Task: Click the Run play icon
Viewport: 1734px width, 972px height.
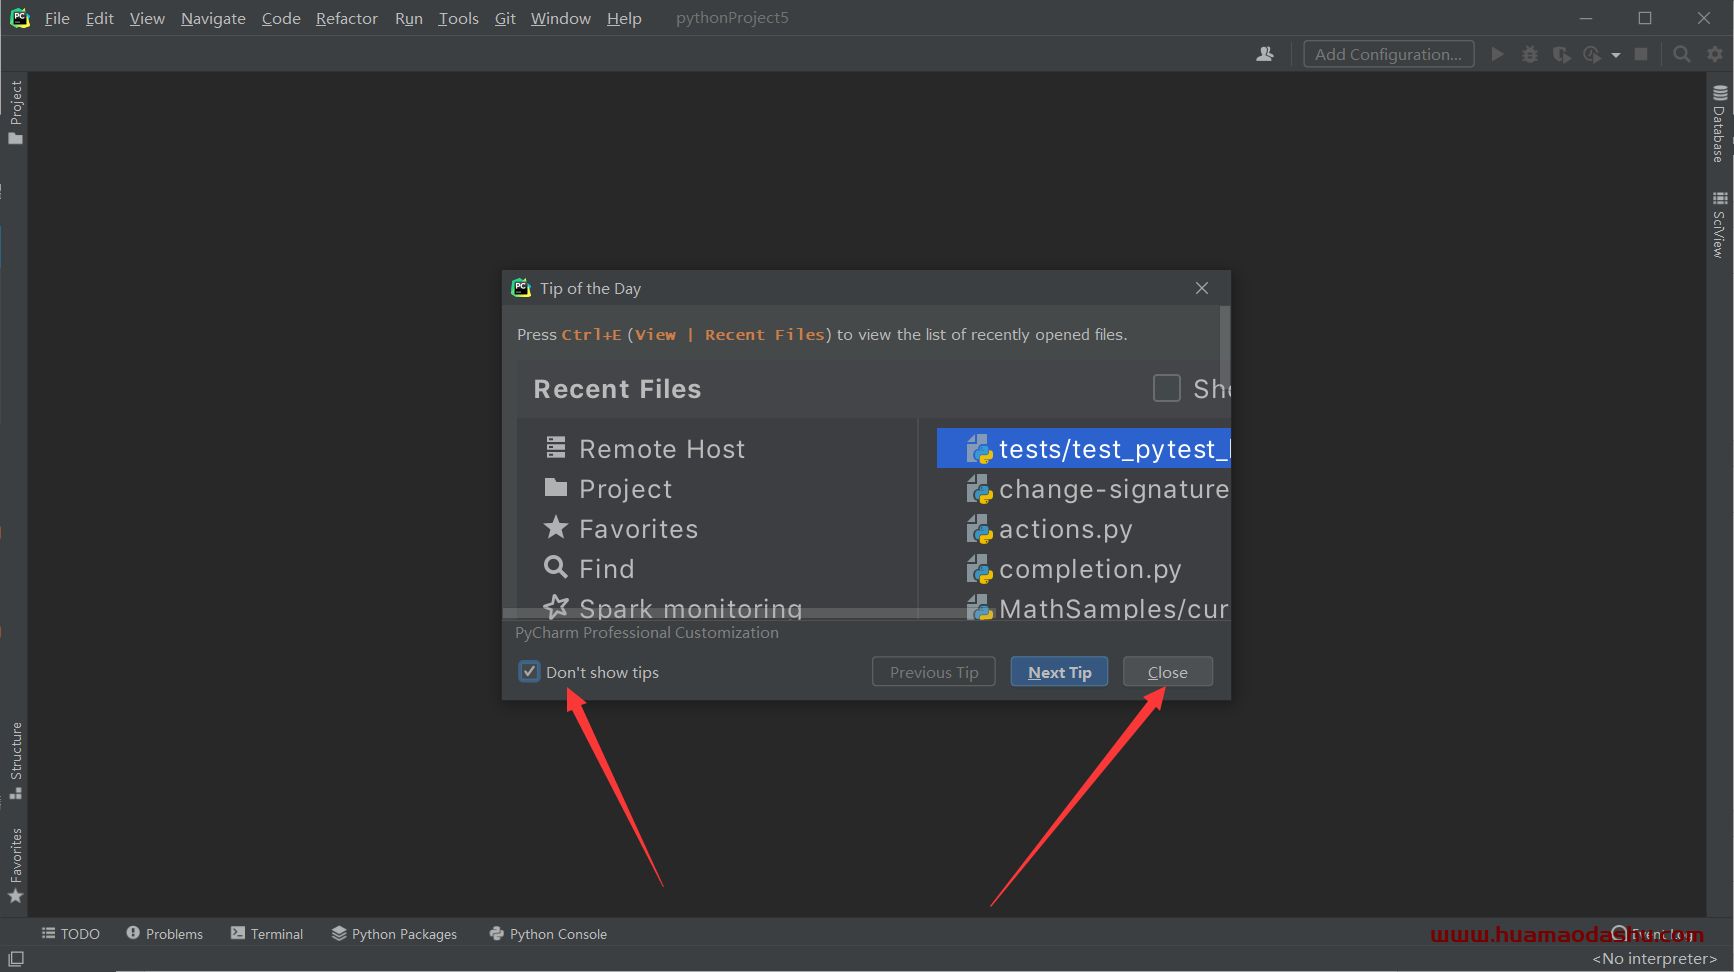Action: pos(1497,54)
